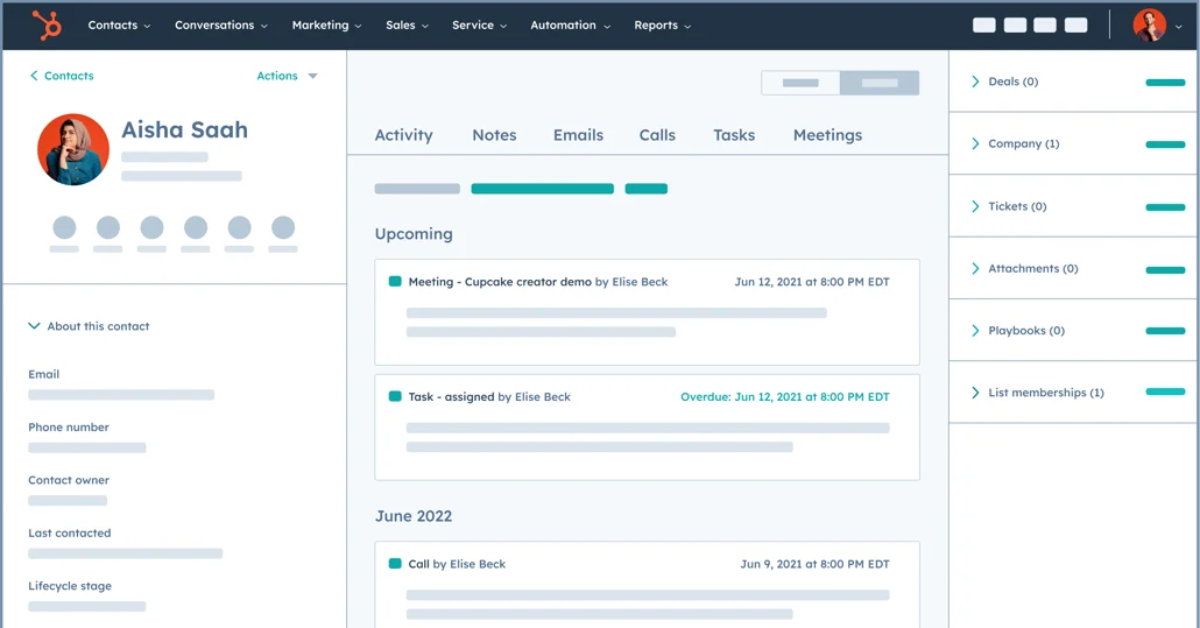Screen dimensions: 1200x628
Task: Expand the Deals (0) section
Action: click(x=1004, y=82)
